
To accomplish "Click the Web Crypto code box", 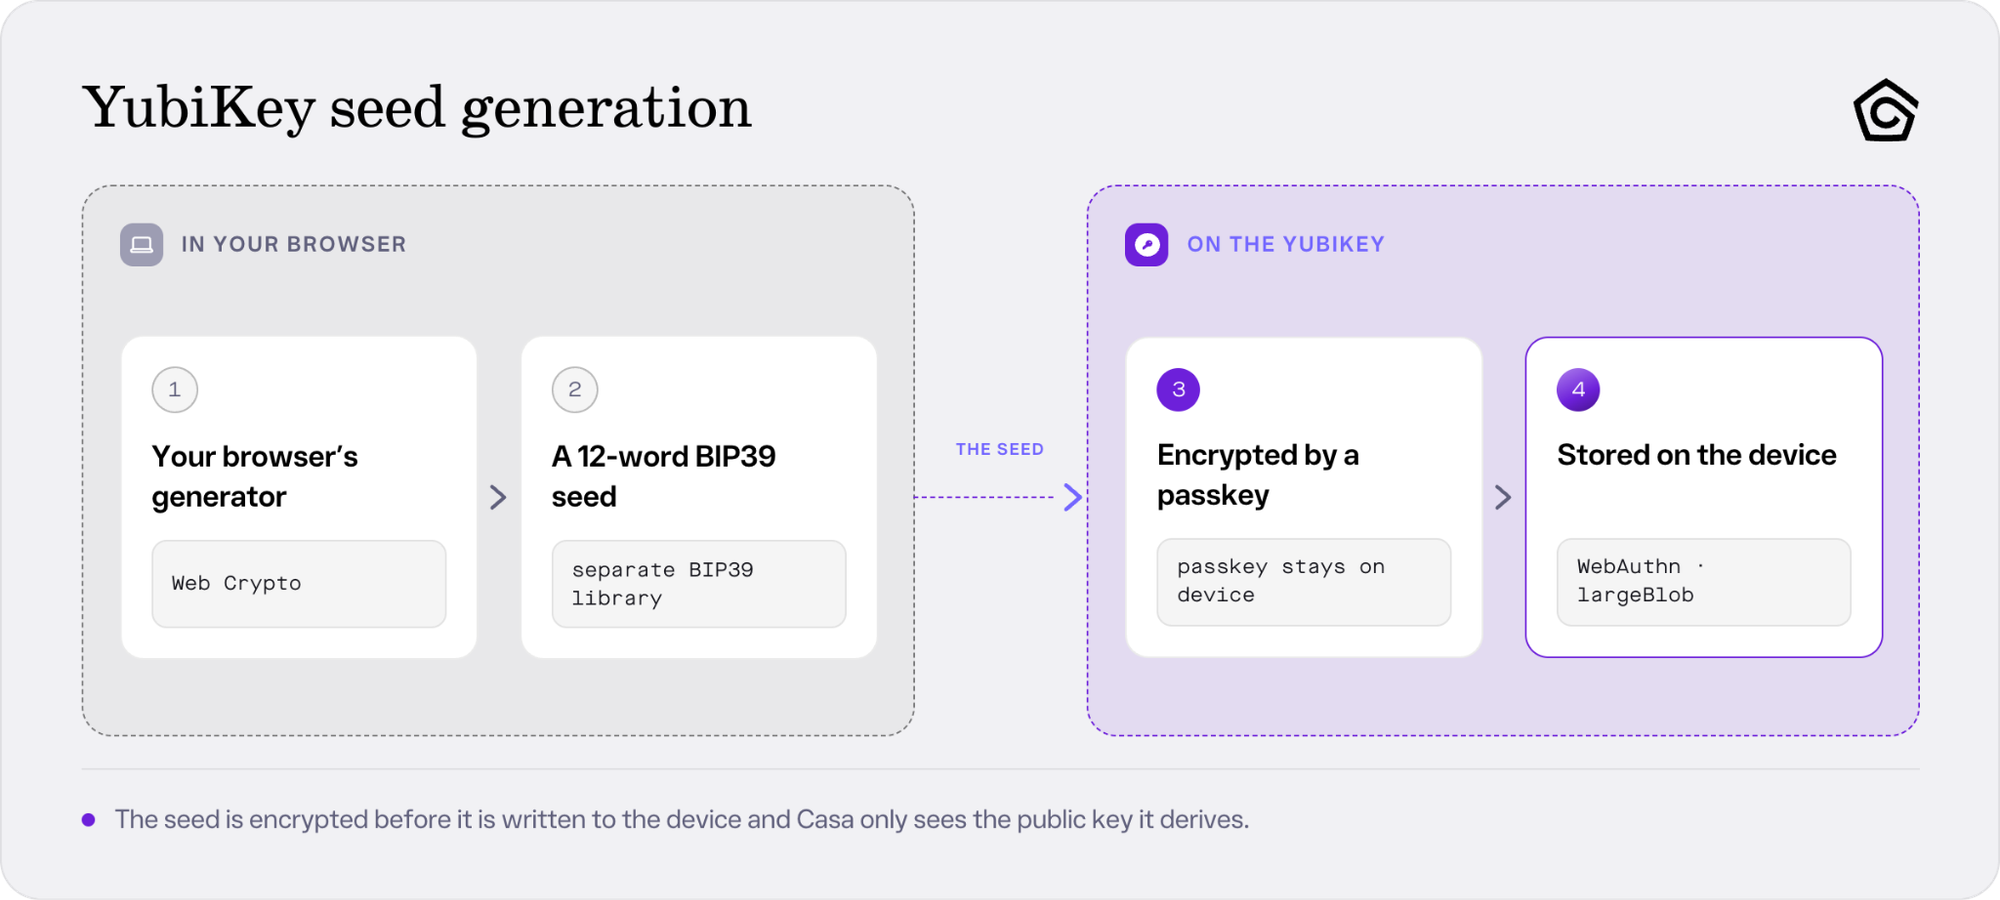I will [299, 584].
